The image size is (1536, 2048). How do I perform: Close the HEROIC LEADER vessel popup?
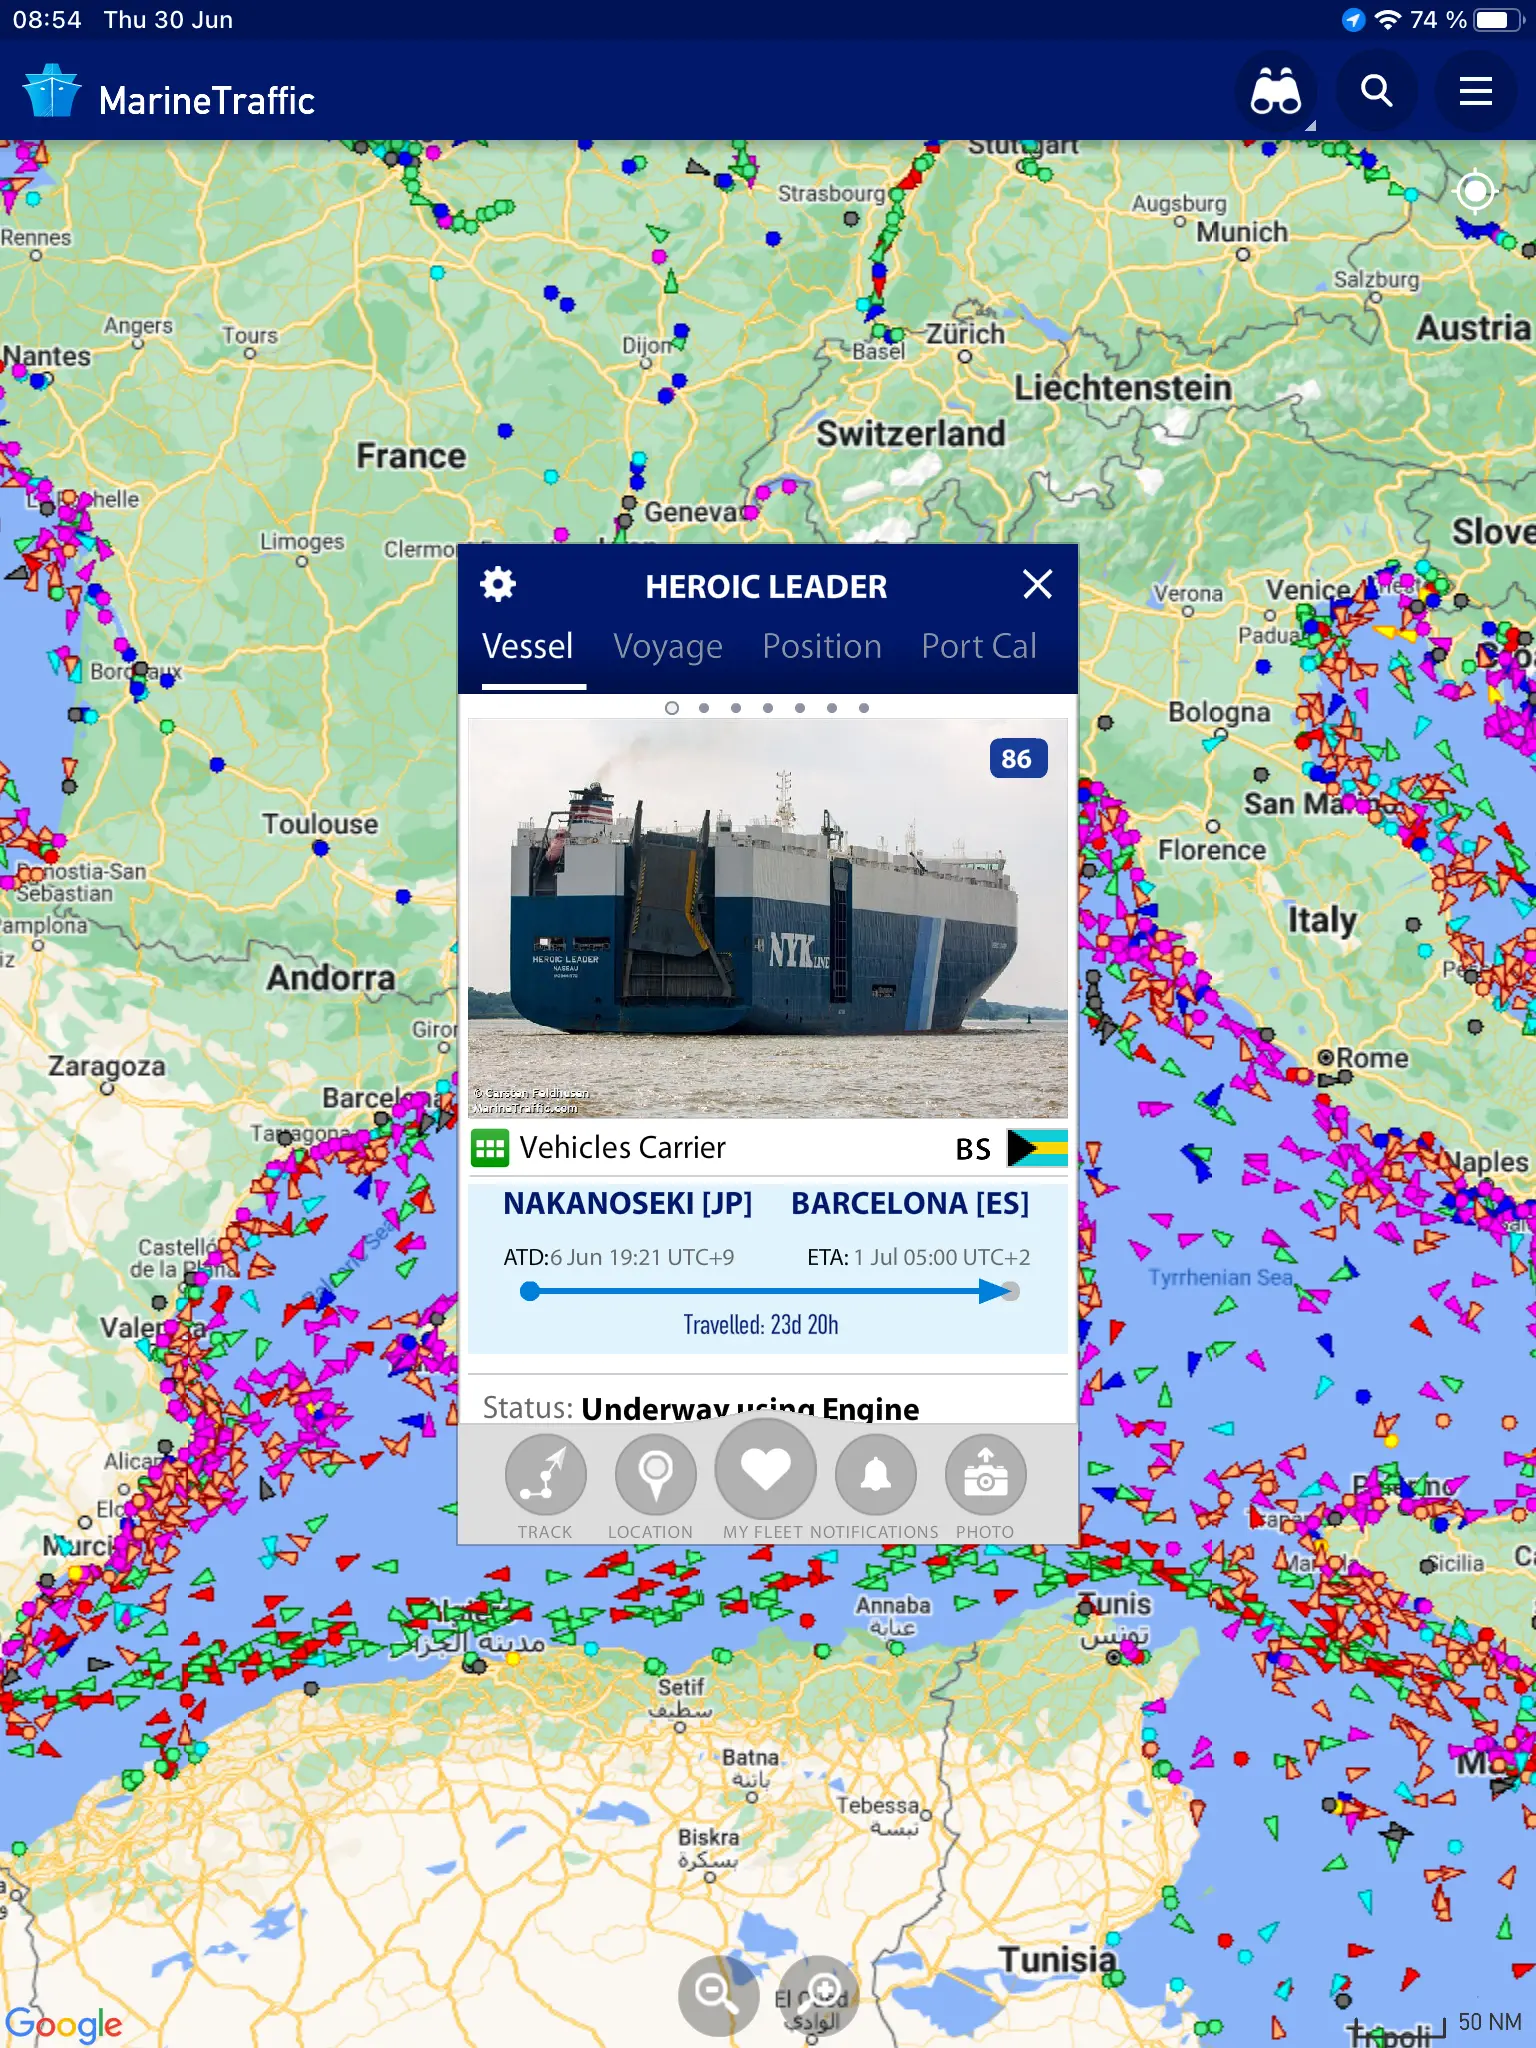(x=1037, y=584)
